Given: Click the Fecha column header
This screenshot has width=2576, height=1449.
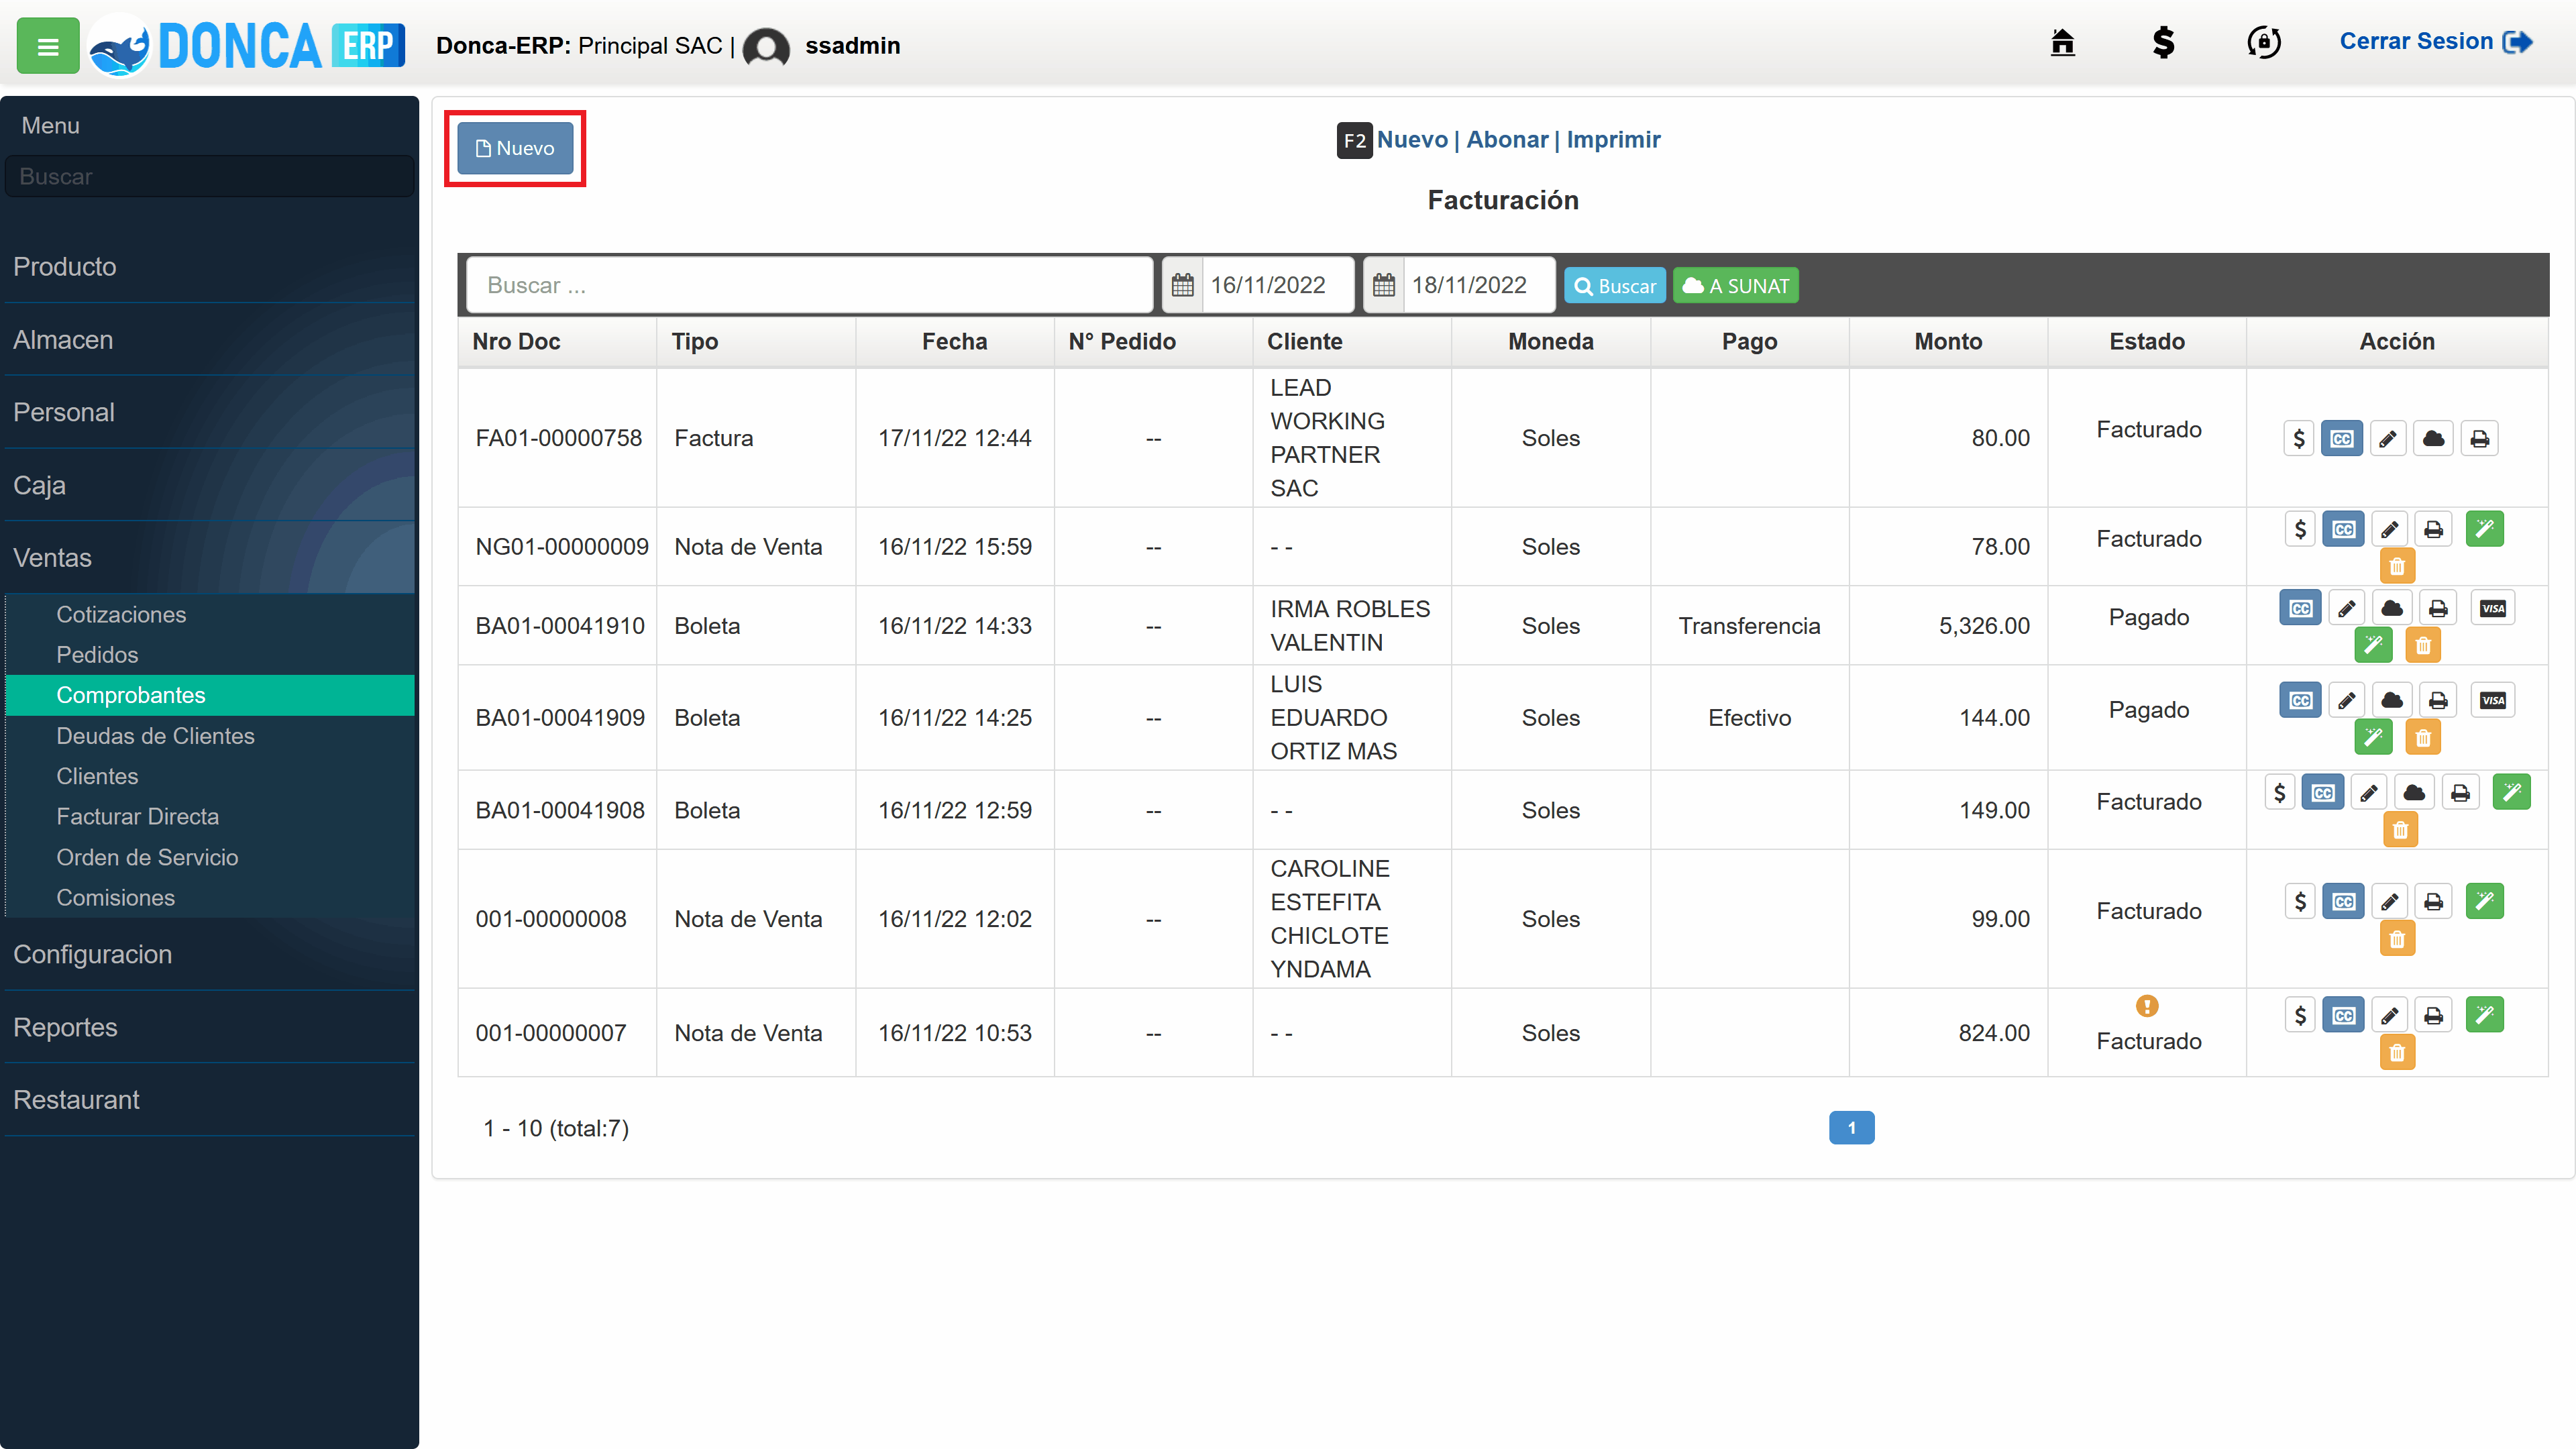Looking at the screenshot, I should [x=954, y=341].
